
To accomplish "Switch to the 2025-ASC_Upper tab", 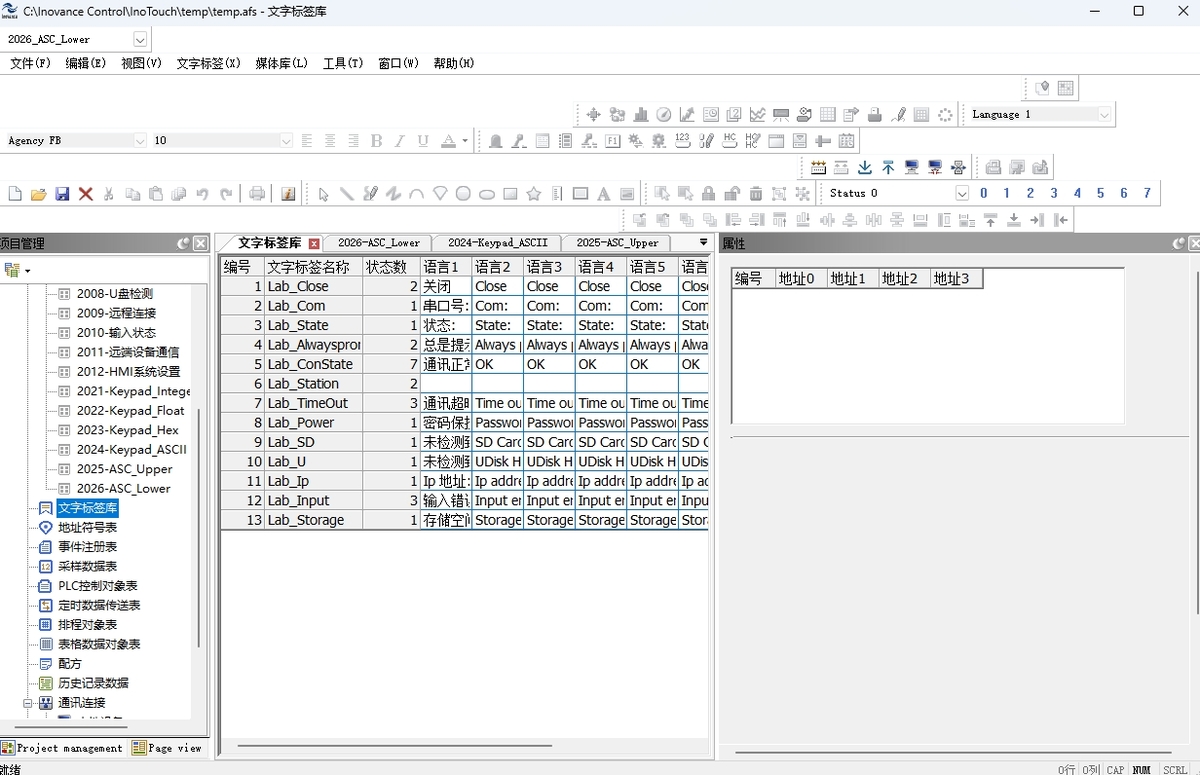I will pos(617,243).
